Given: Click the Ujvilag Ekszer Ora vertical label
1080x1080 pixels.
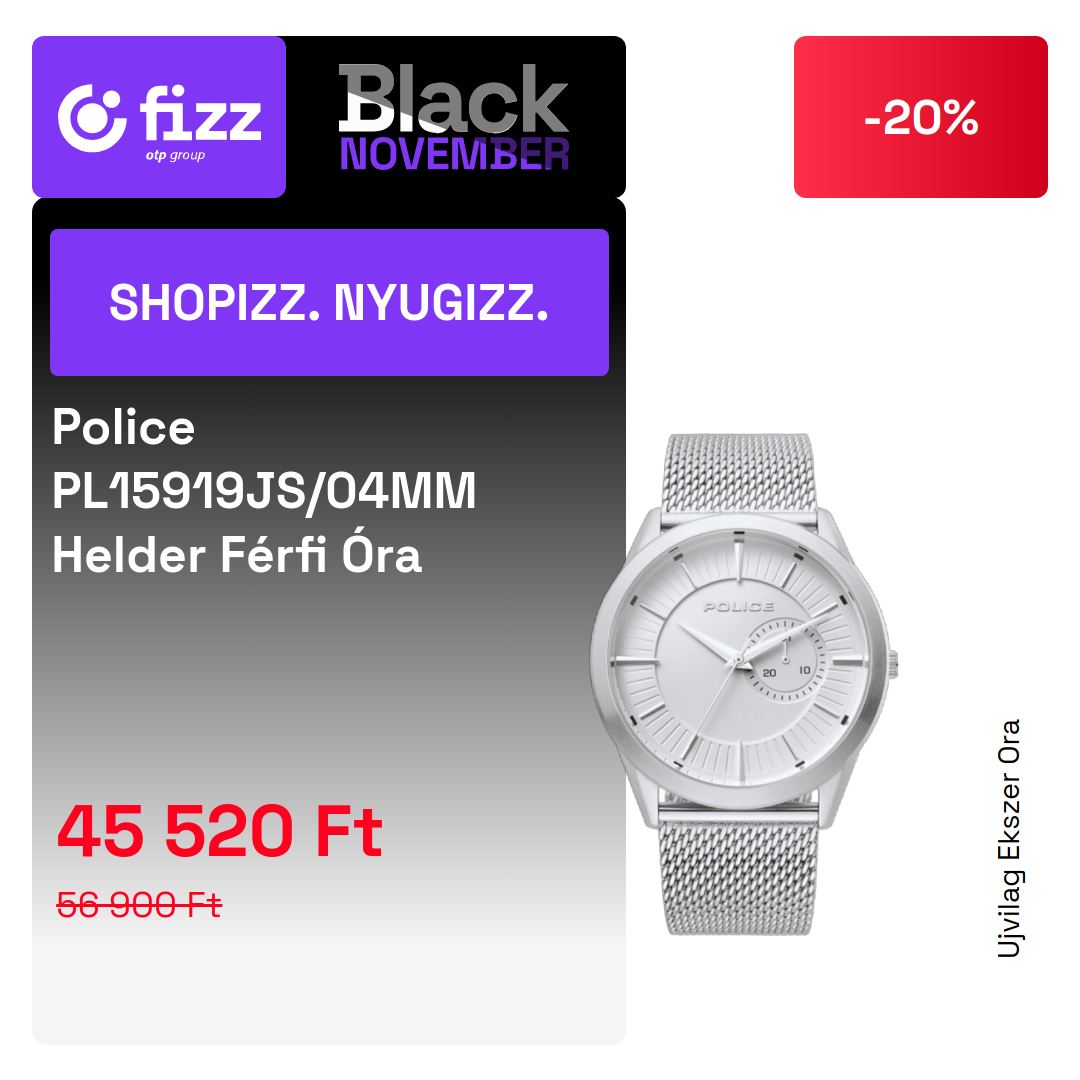Looking at the screenshot, I should click(1009, 839).
